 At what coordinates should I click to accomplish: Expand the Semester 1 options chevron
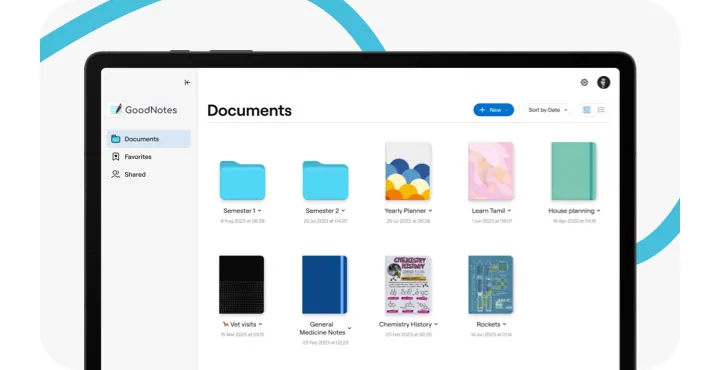click(x=259, y=211)
